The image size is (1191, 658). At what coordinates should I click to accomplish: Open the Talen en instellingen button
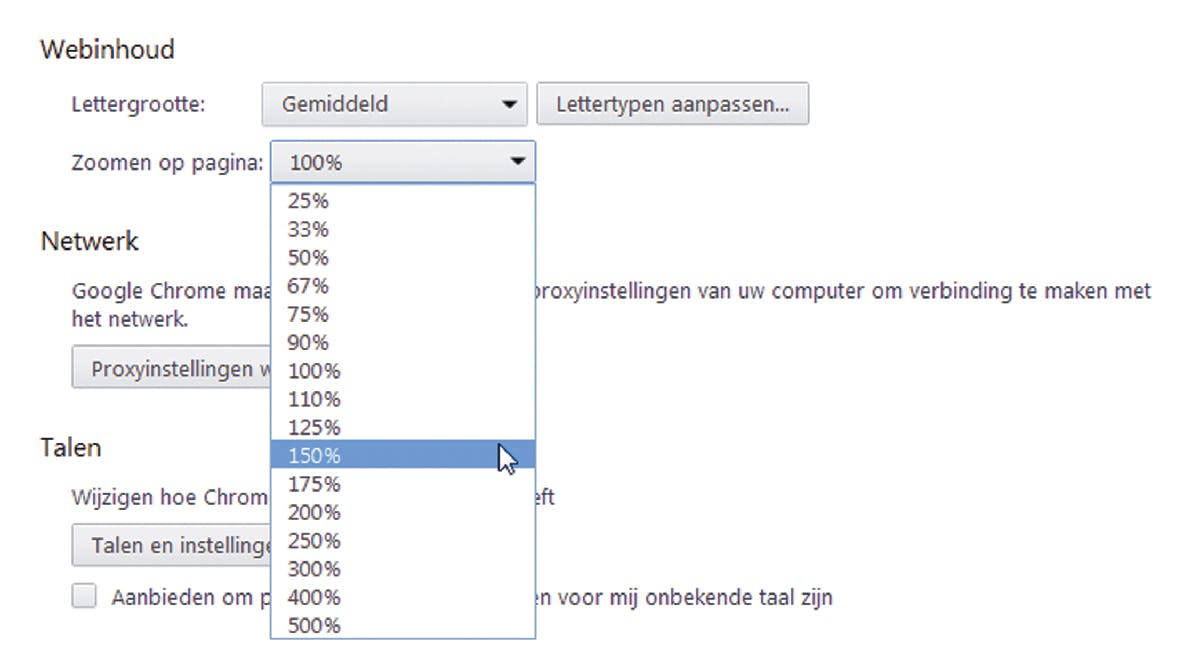(171, 546)
